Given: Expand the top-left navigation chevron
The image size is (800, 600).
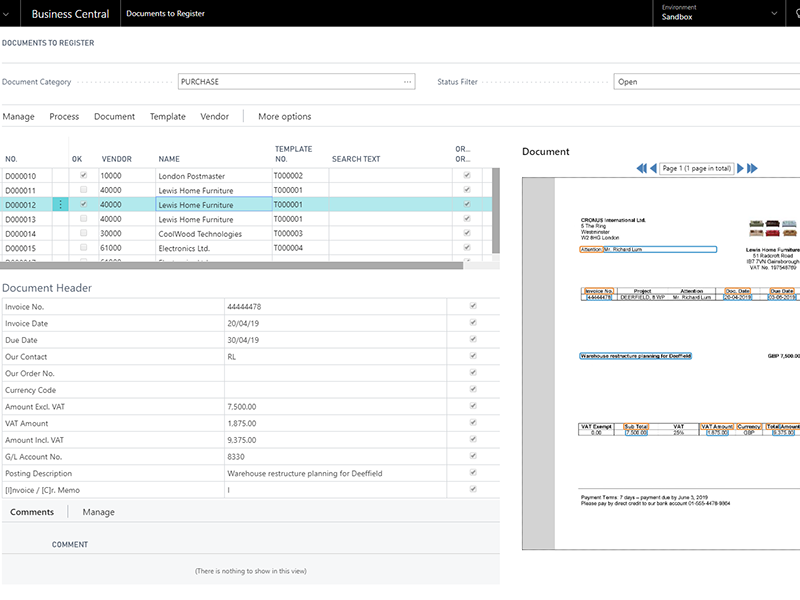Looking at the screenshot, I should (x=6, y=14).
